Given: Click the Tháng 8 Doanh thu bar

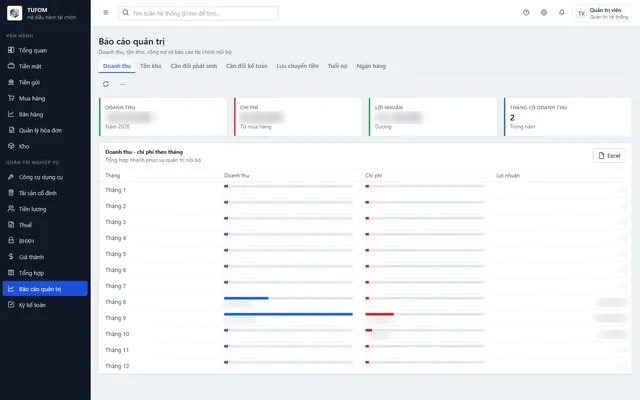Looking at the screenshot, I should coord(246,298).
